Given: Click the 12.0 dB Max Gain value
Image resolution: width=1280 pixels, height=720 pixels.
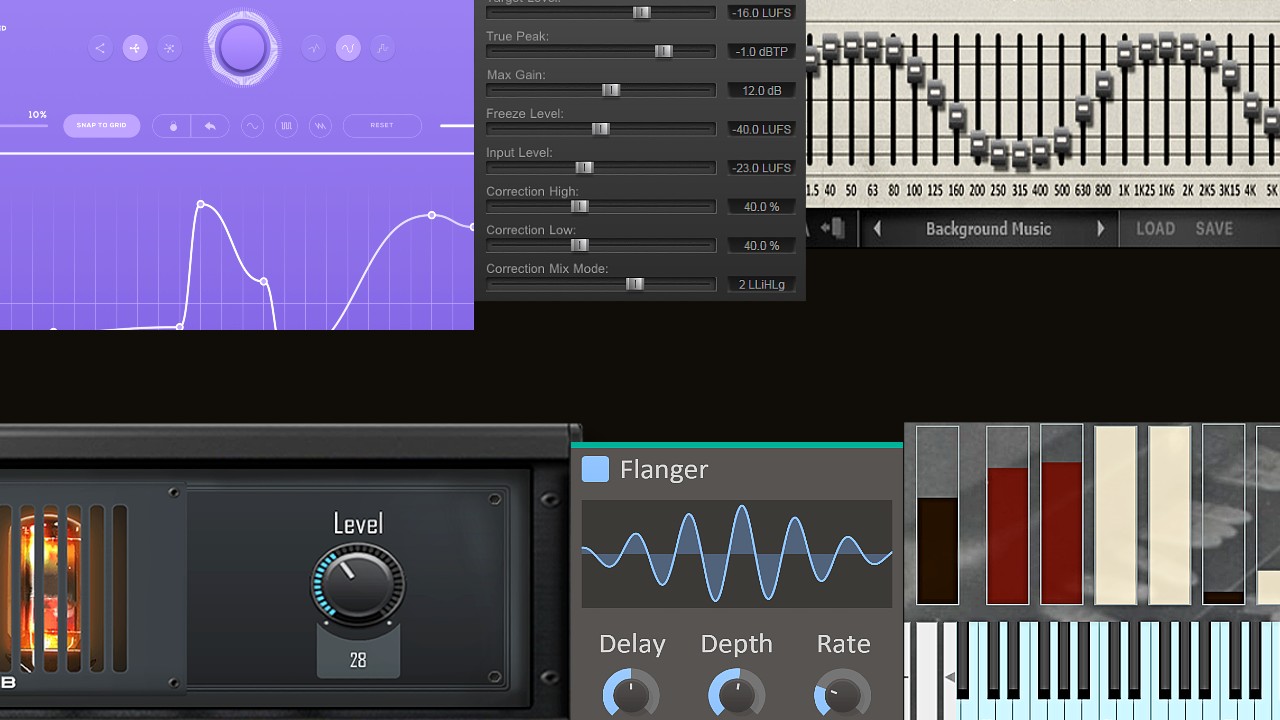Looking at the screenshot, I should point(761,91).
